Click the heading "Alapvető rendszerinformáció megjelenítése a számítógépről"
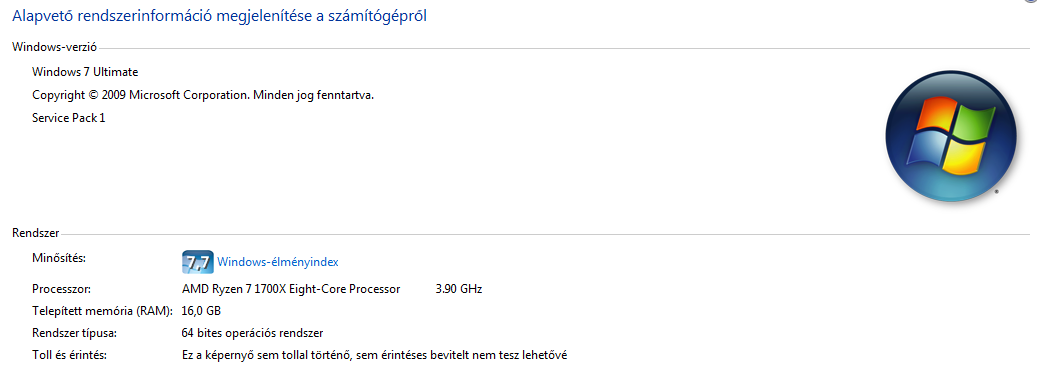The image size is (1037, 372). click(220, 17)
